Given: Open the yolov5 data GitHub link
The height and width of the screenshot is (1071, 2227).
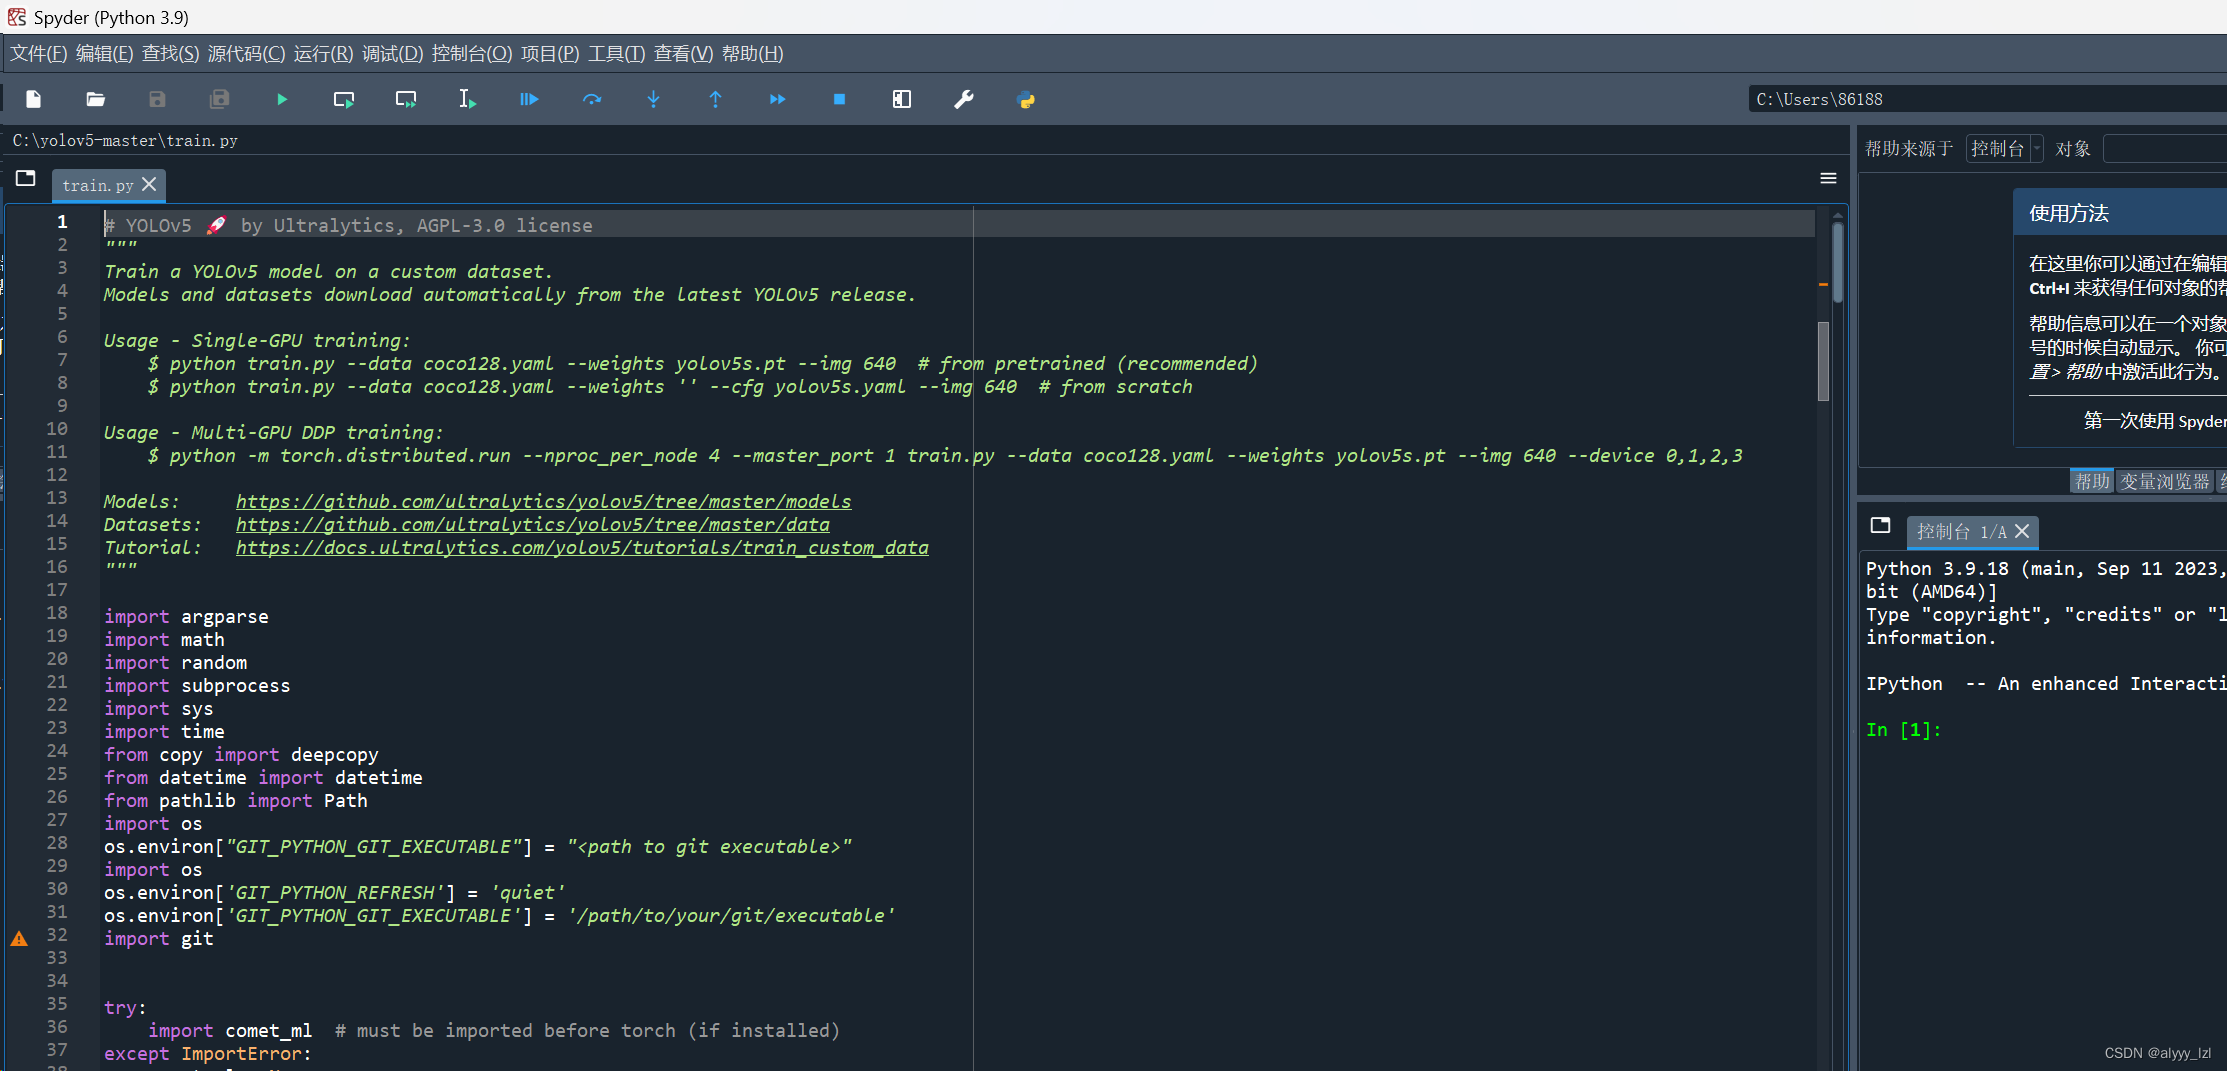Looking at the screenshot, I should tap(533, 525).
